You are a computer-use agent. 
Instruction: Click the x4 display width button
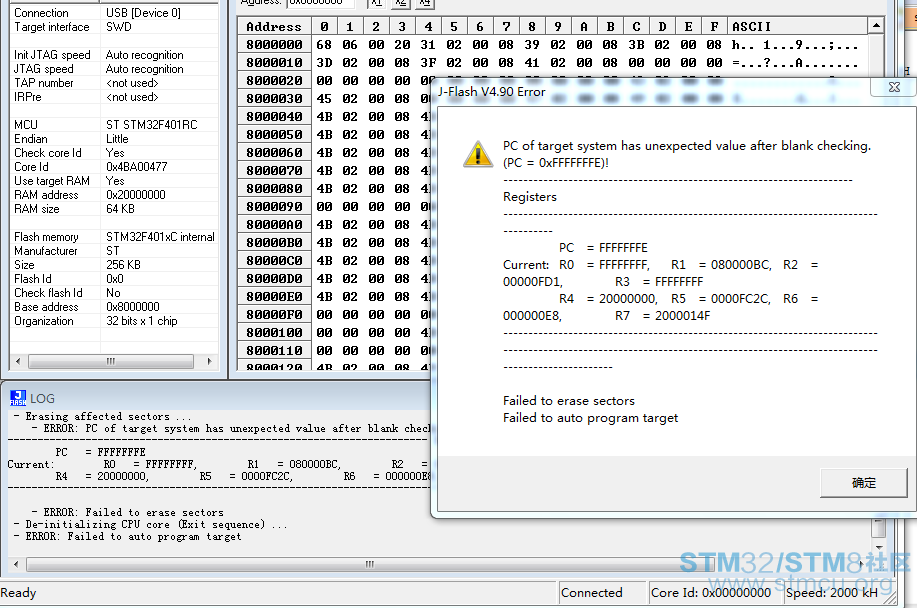coord(425,3)
